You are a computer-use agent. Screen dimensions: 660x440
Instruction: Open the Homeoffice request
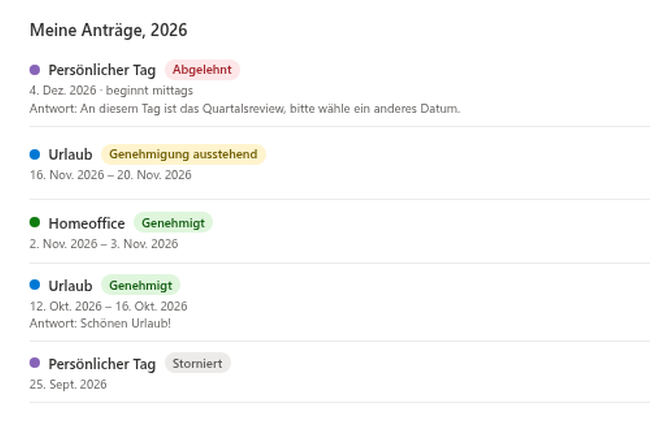87,223
